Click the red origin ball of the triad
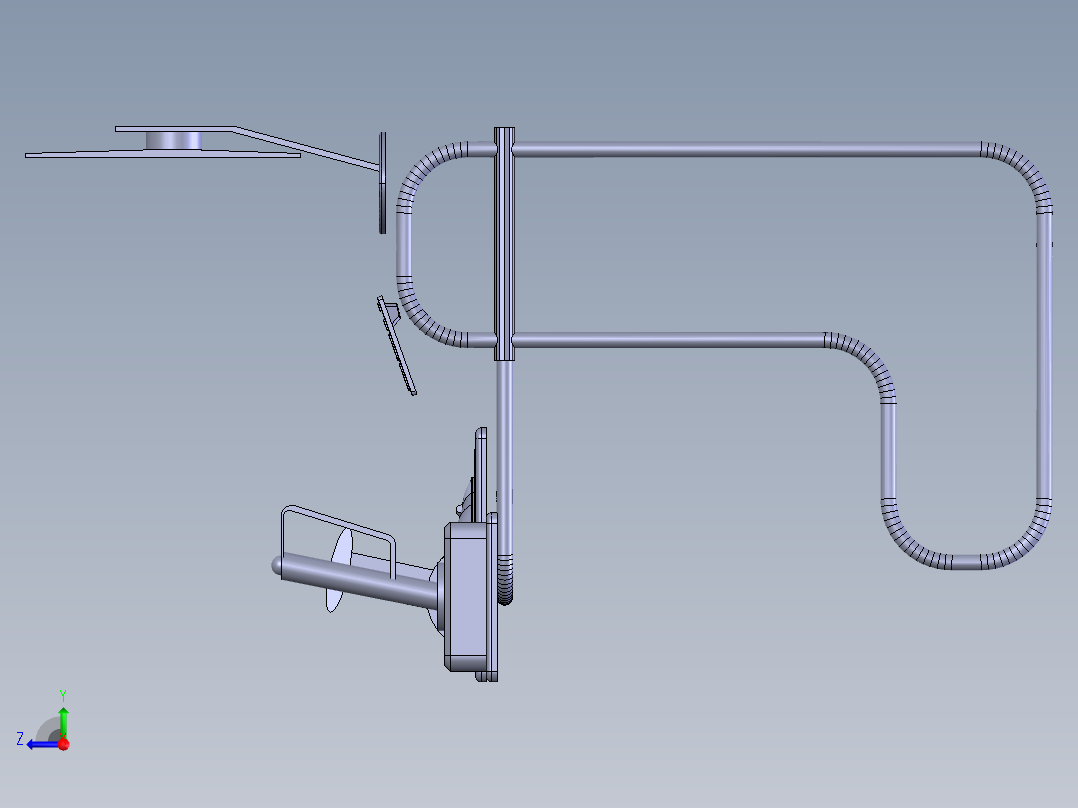The height and width of the screenshot is (808, 1078). pos(64,744)
